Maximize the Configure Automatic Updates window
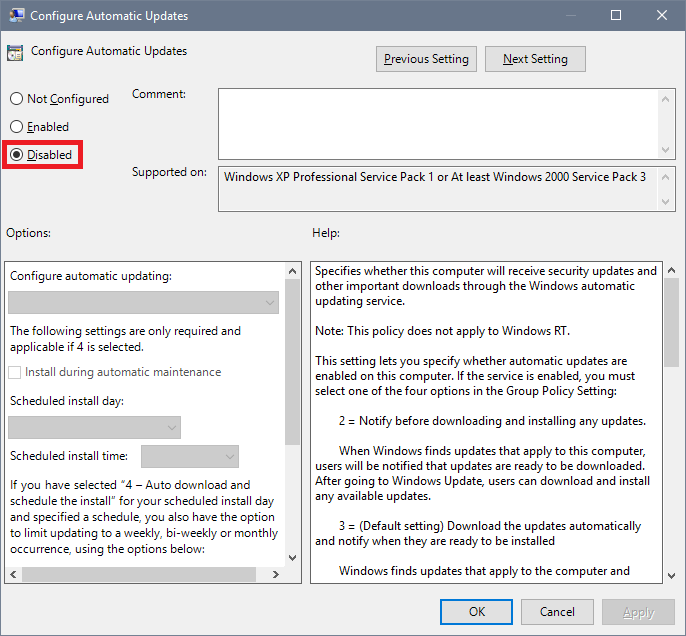The height and width of the screenshot is (636, 686). coord(616,15)
